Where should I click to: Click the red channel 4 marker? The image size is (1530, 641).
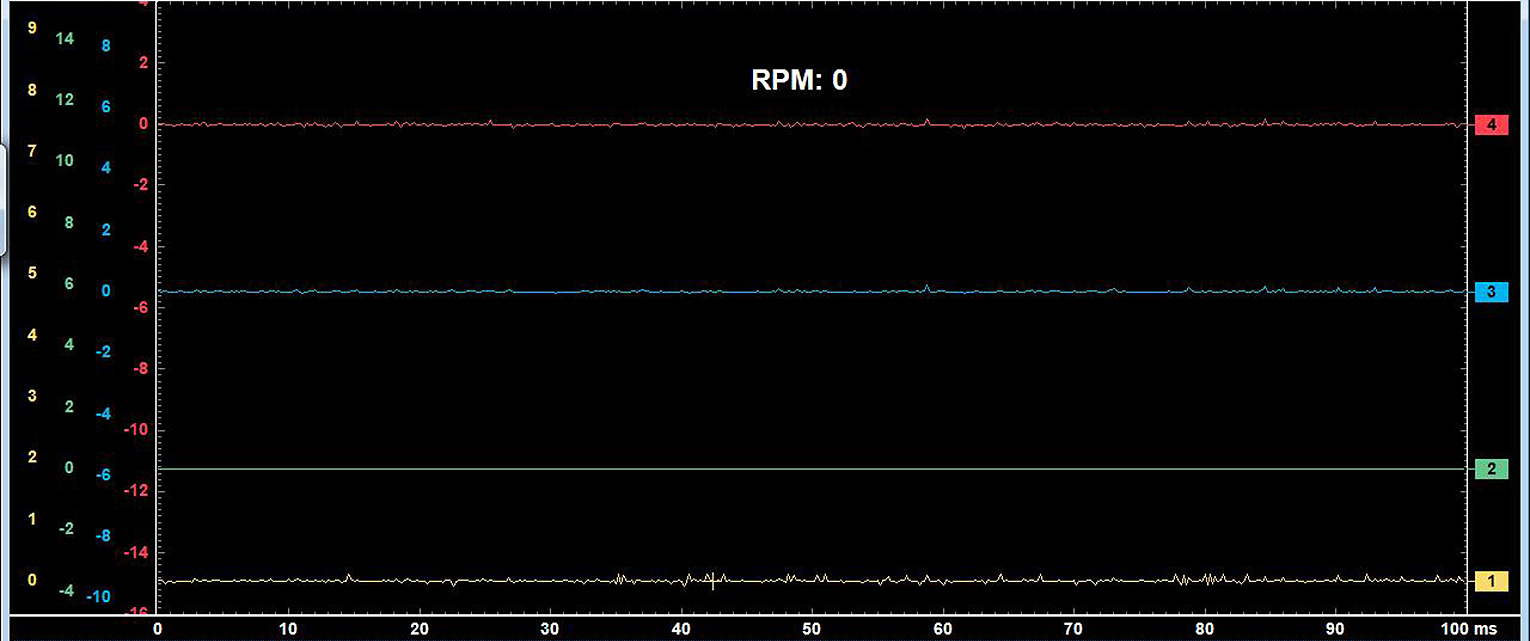click(1491, 125)
